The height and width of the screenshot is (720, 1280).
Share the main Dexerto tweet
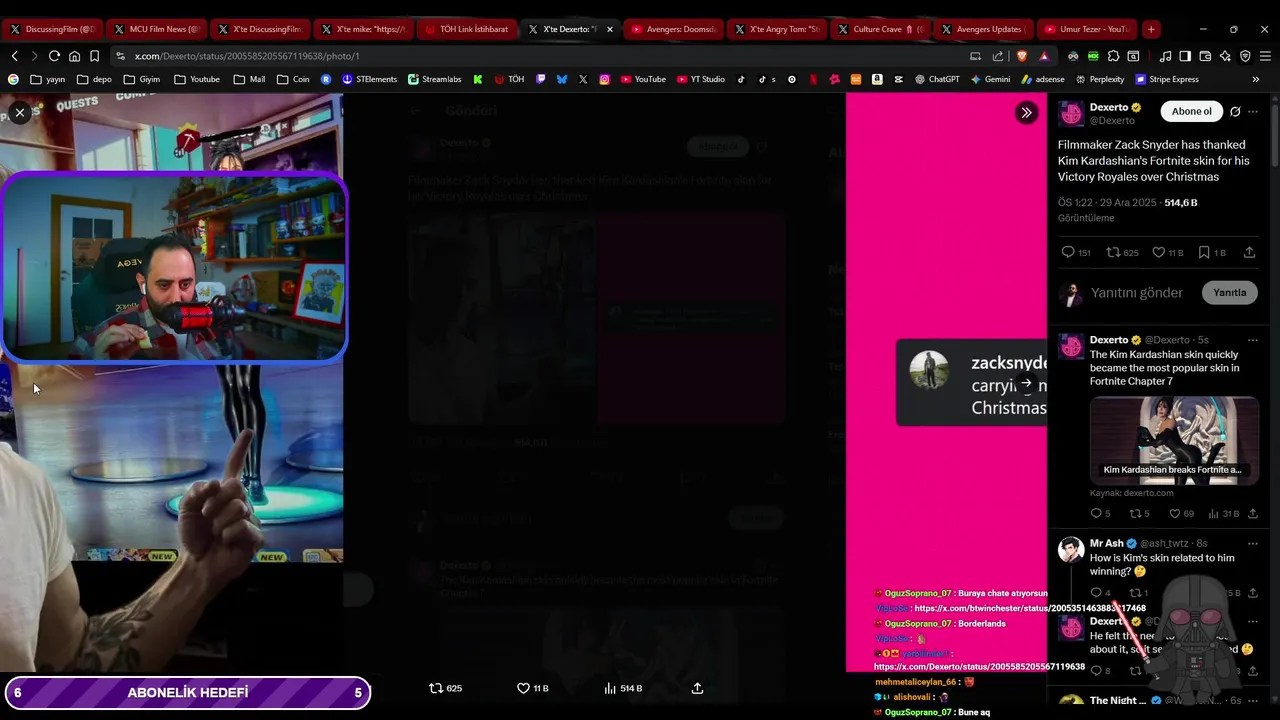coord(1250,253)
